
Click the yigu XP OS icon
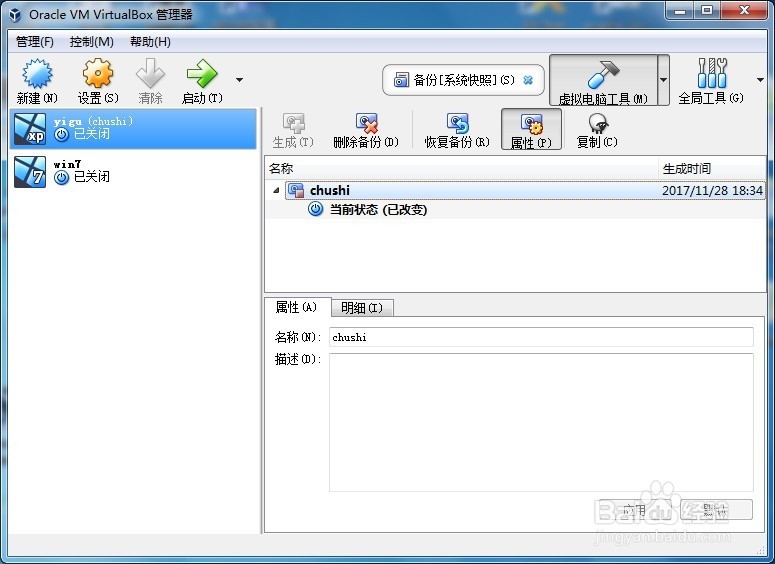coord(30,129)
